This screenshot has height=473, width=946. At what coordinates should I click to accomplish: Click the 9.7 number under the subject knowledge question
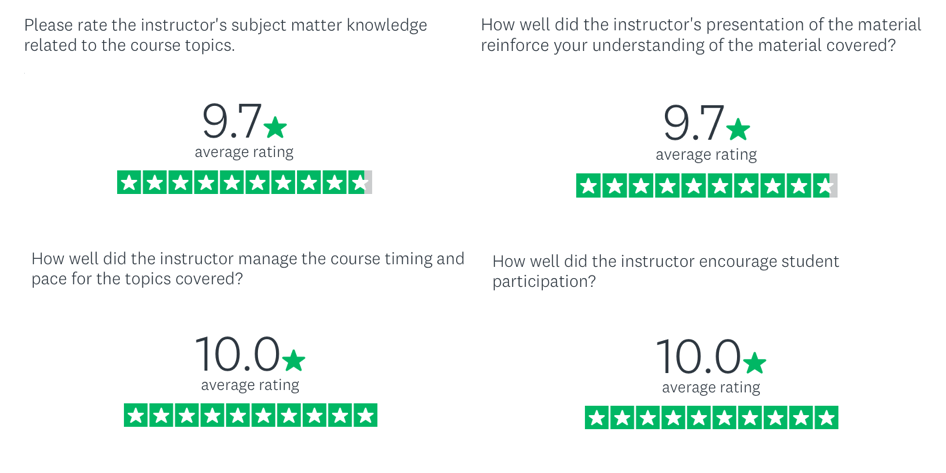click(x=232, y=121)
